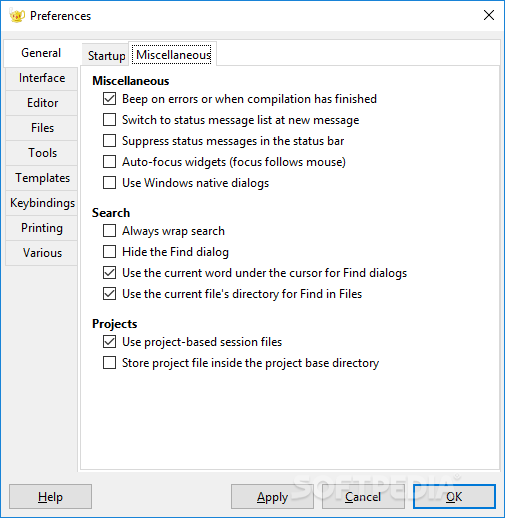Confirm with the OK button

[454, 497]
